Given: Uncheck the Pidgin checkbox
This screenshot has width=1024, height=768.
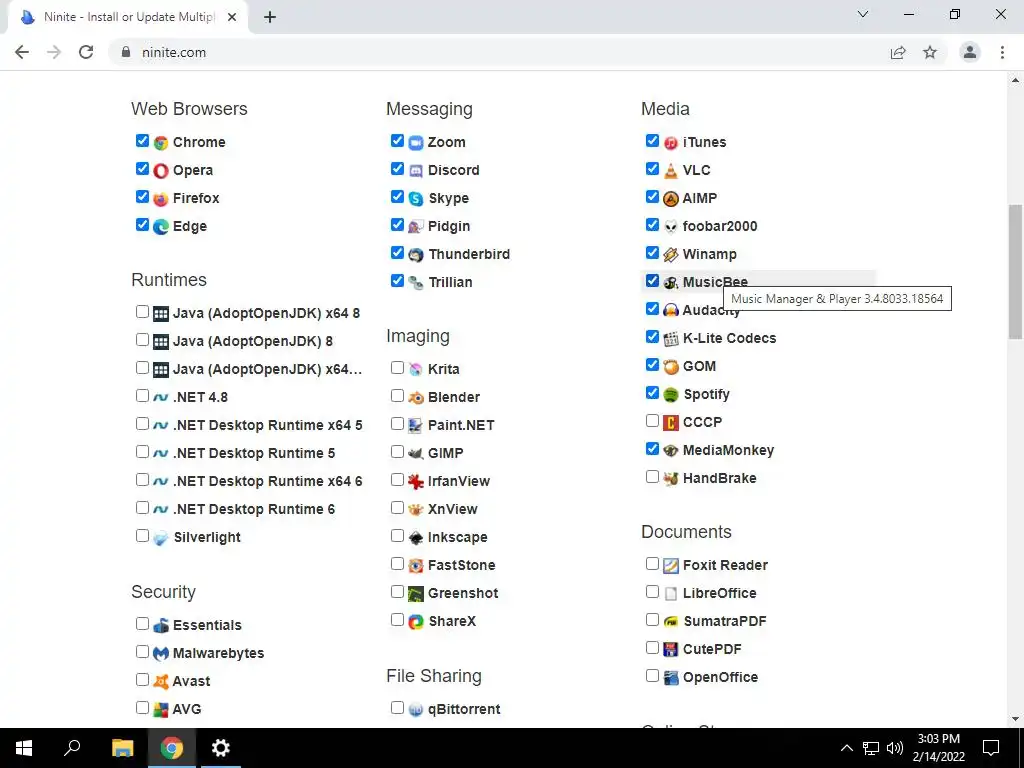Looking at the screenshot, I should (x=397, y=225).
